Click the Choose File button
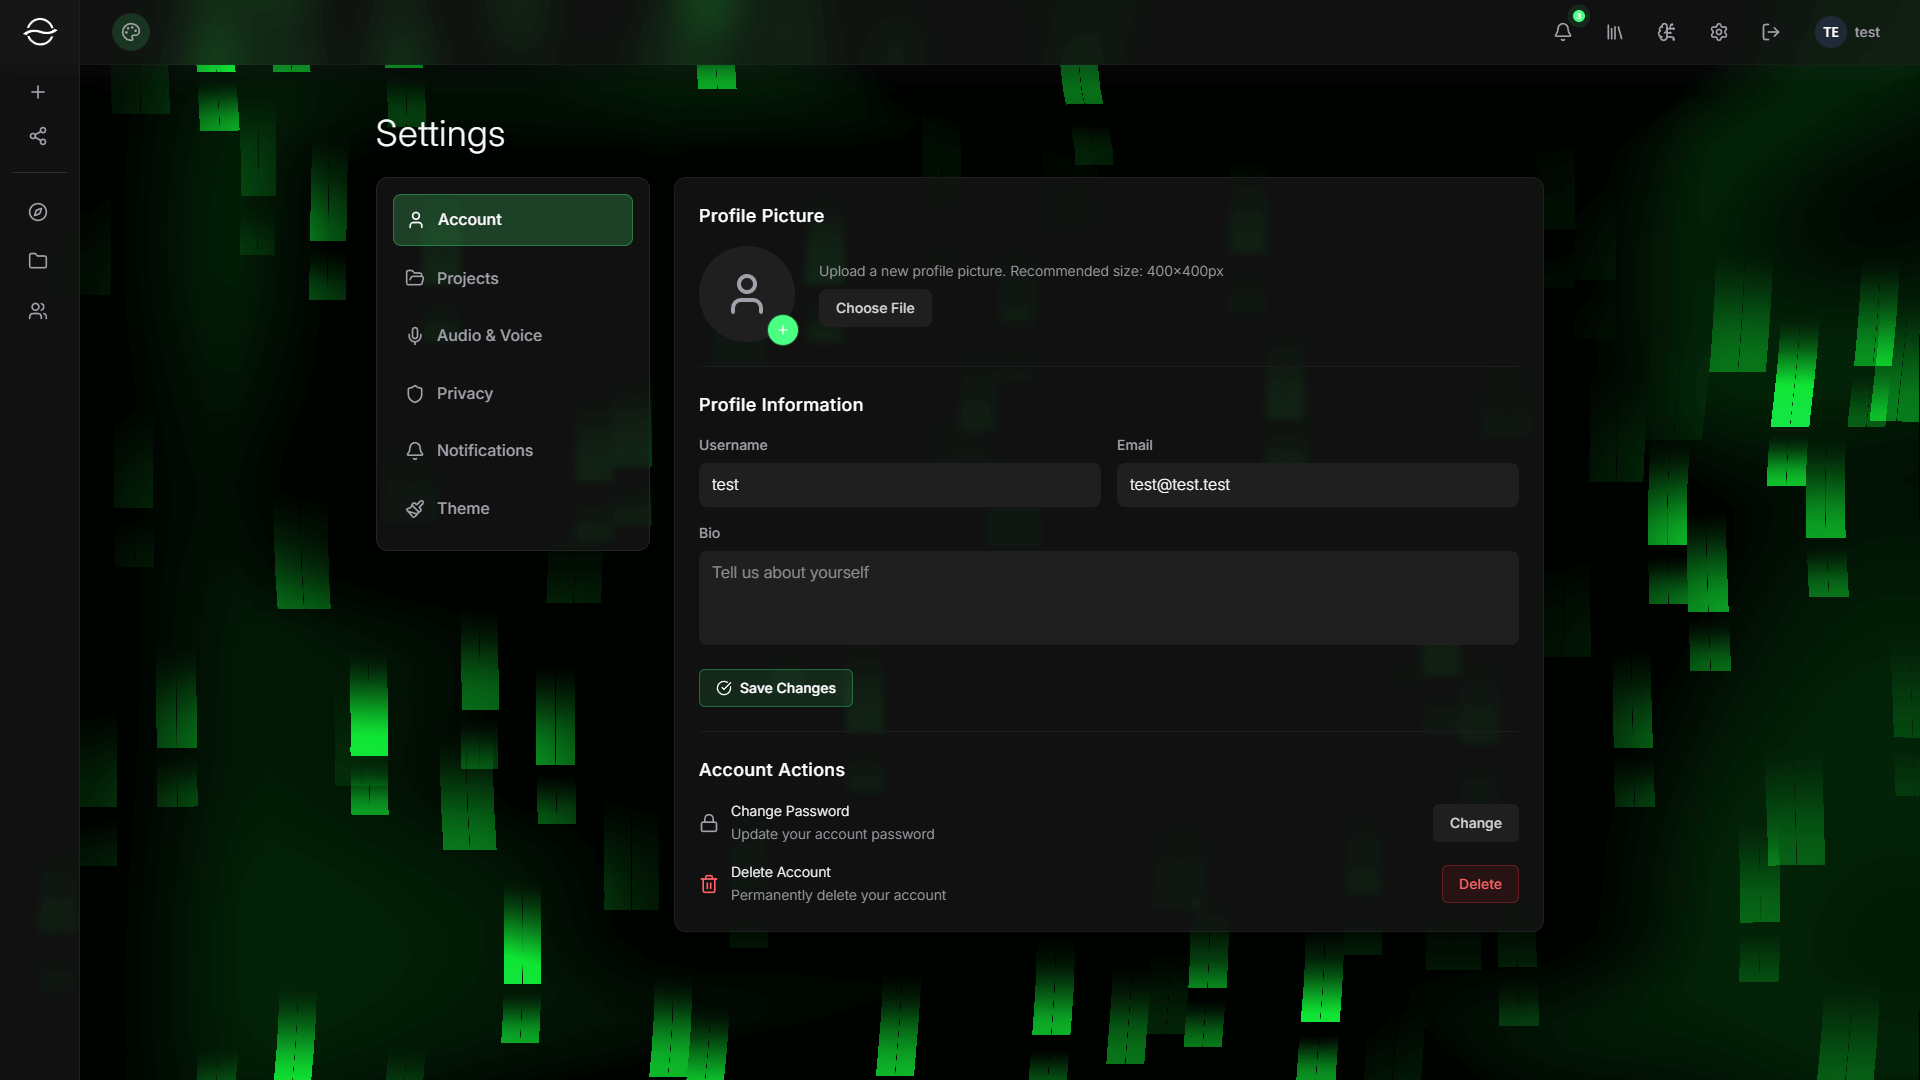 tap(875, 308)
